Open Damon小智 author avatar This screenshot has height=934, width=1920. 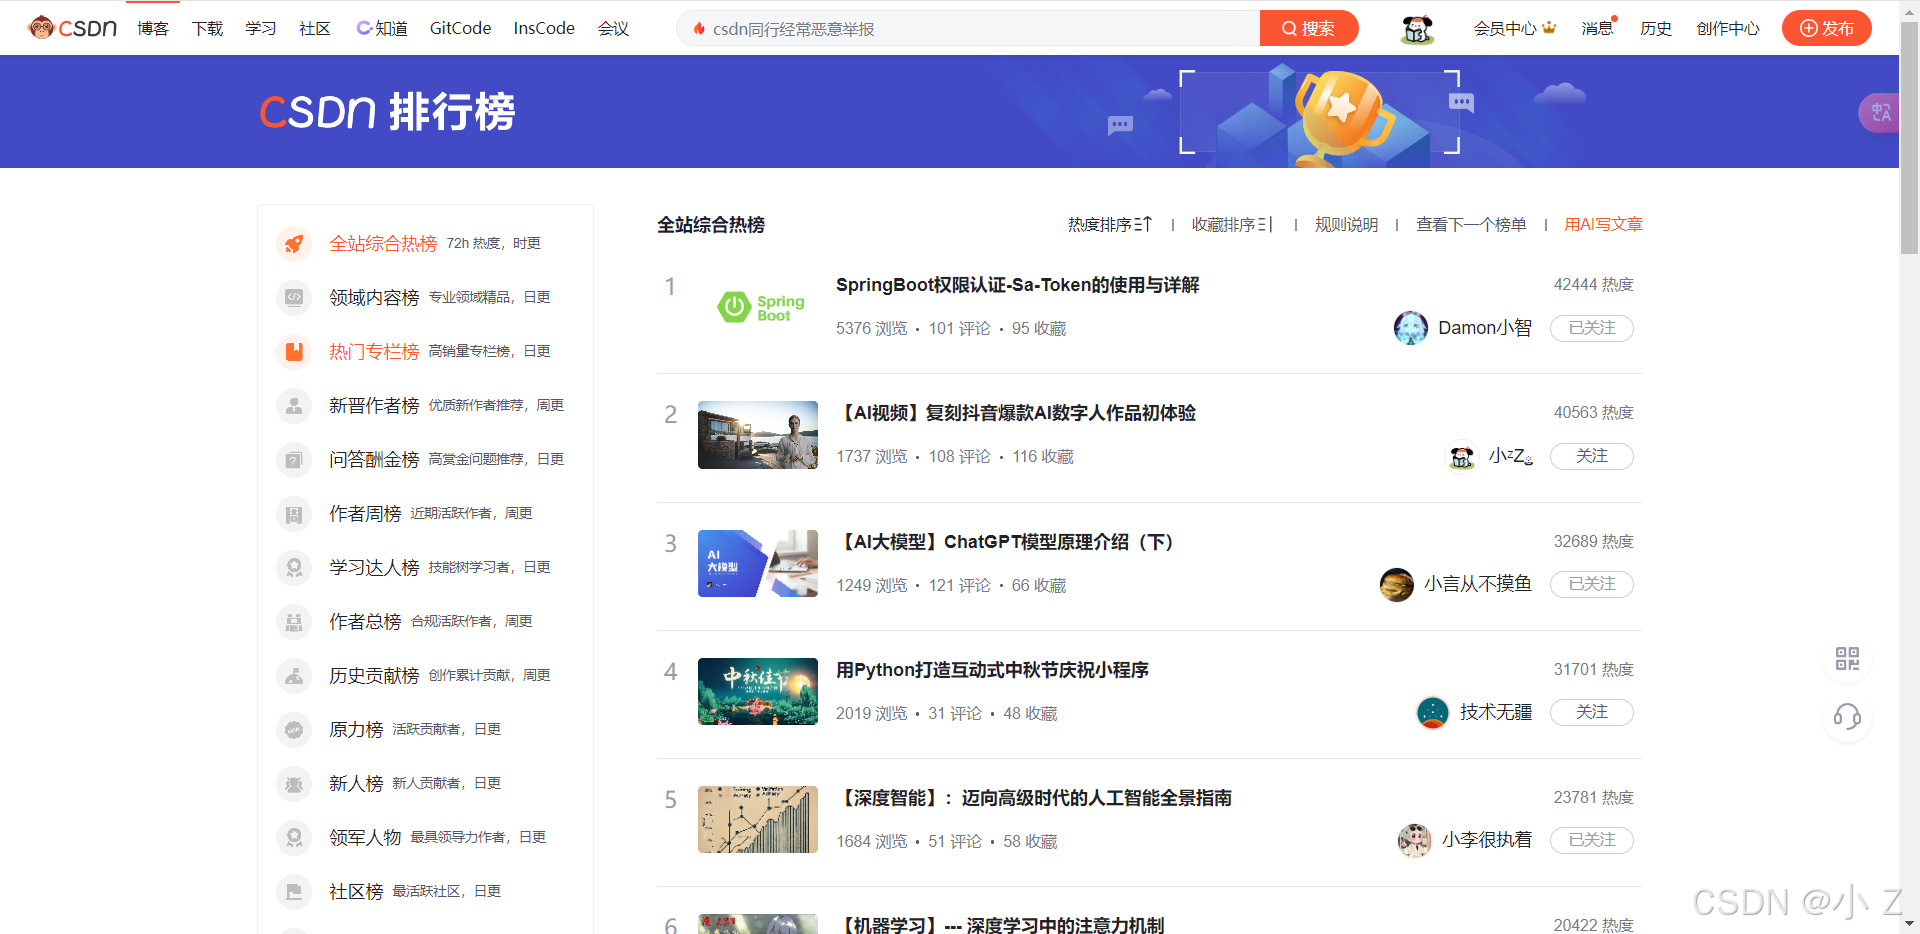coord(1410,328)
